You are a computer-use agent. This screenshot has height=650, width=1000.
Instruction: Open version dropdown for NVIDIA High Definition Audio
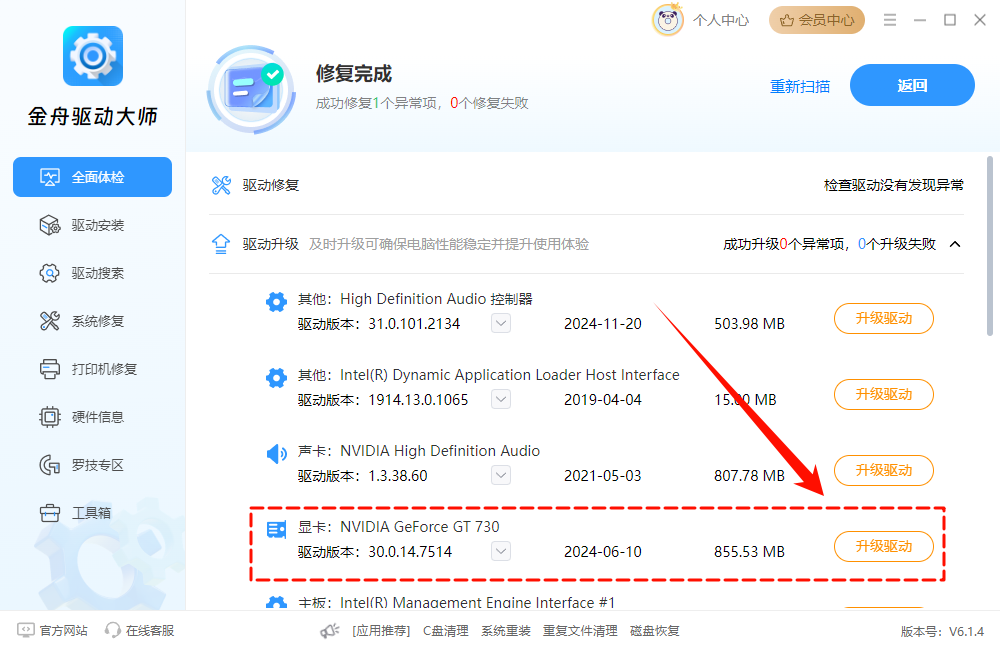[500, 475]
